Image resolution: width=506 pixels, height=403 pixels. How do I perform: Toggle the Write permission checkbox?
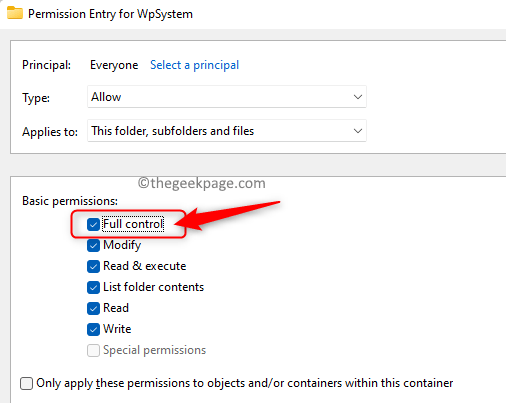(x=93, y=329)
